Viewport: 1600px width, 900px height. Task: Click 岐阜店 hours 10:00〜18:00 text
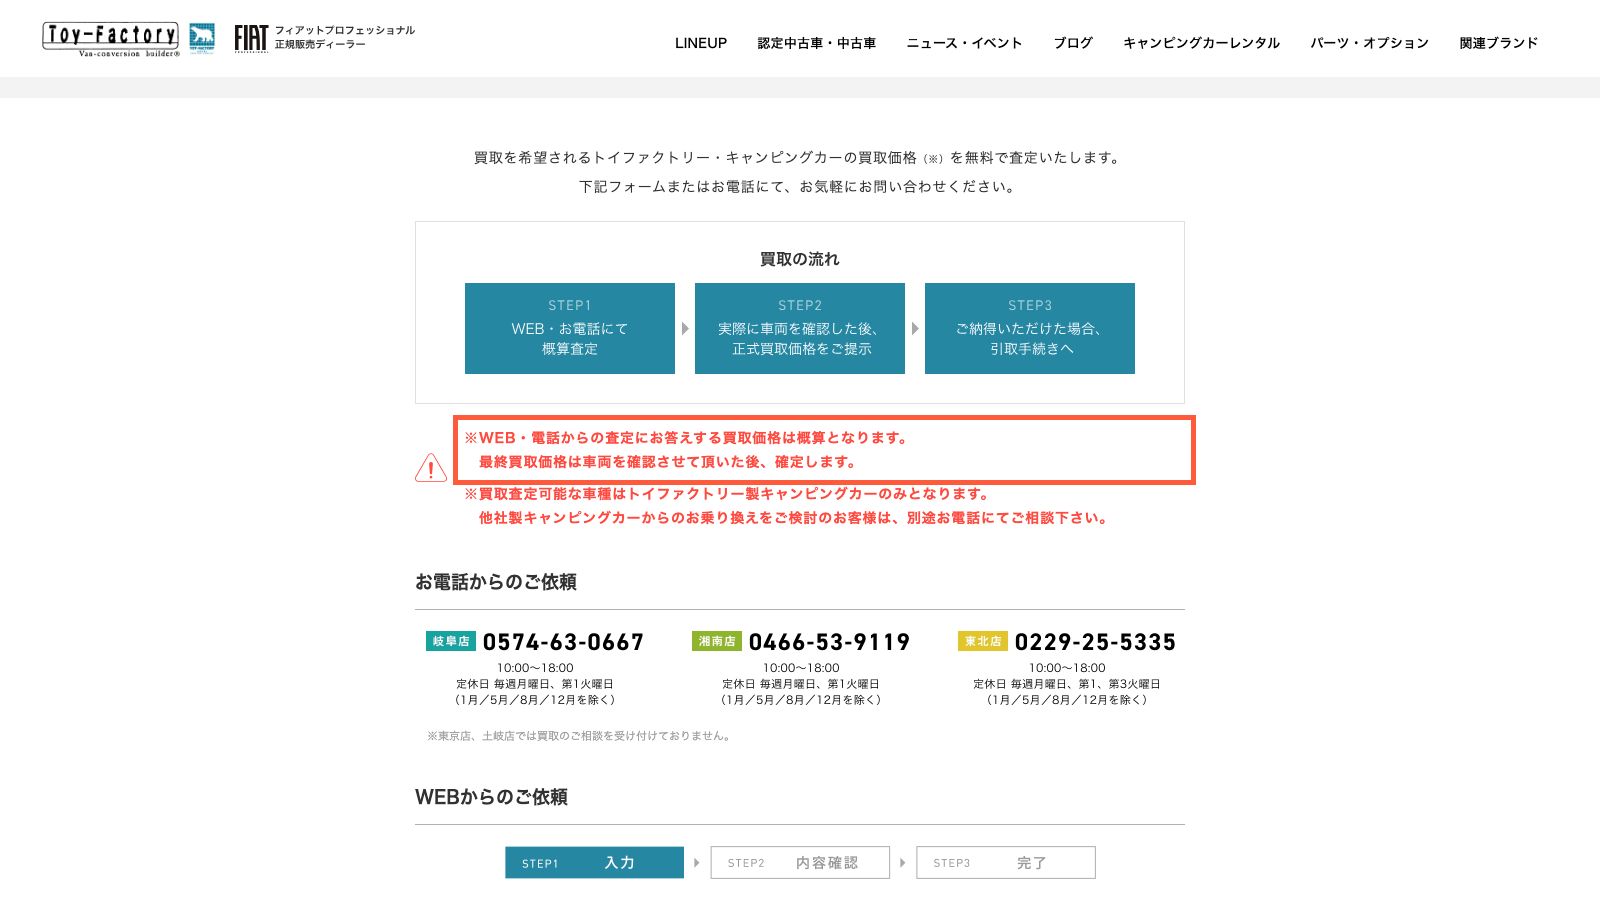tap(535, 668)
